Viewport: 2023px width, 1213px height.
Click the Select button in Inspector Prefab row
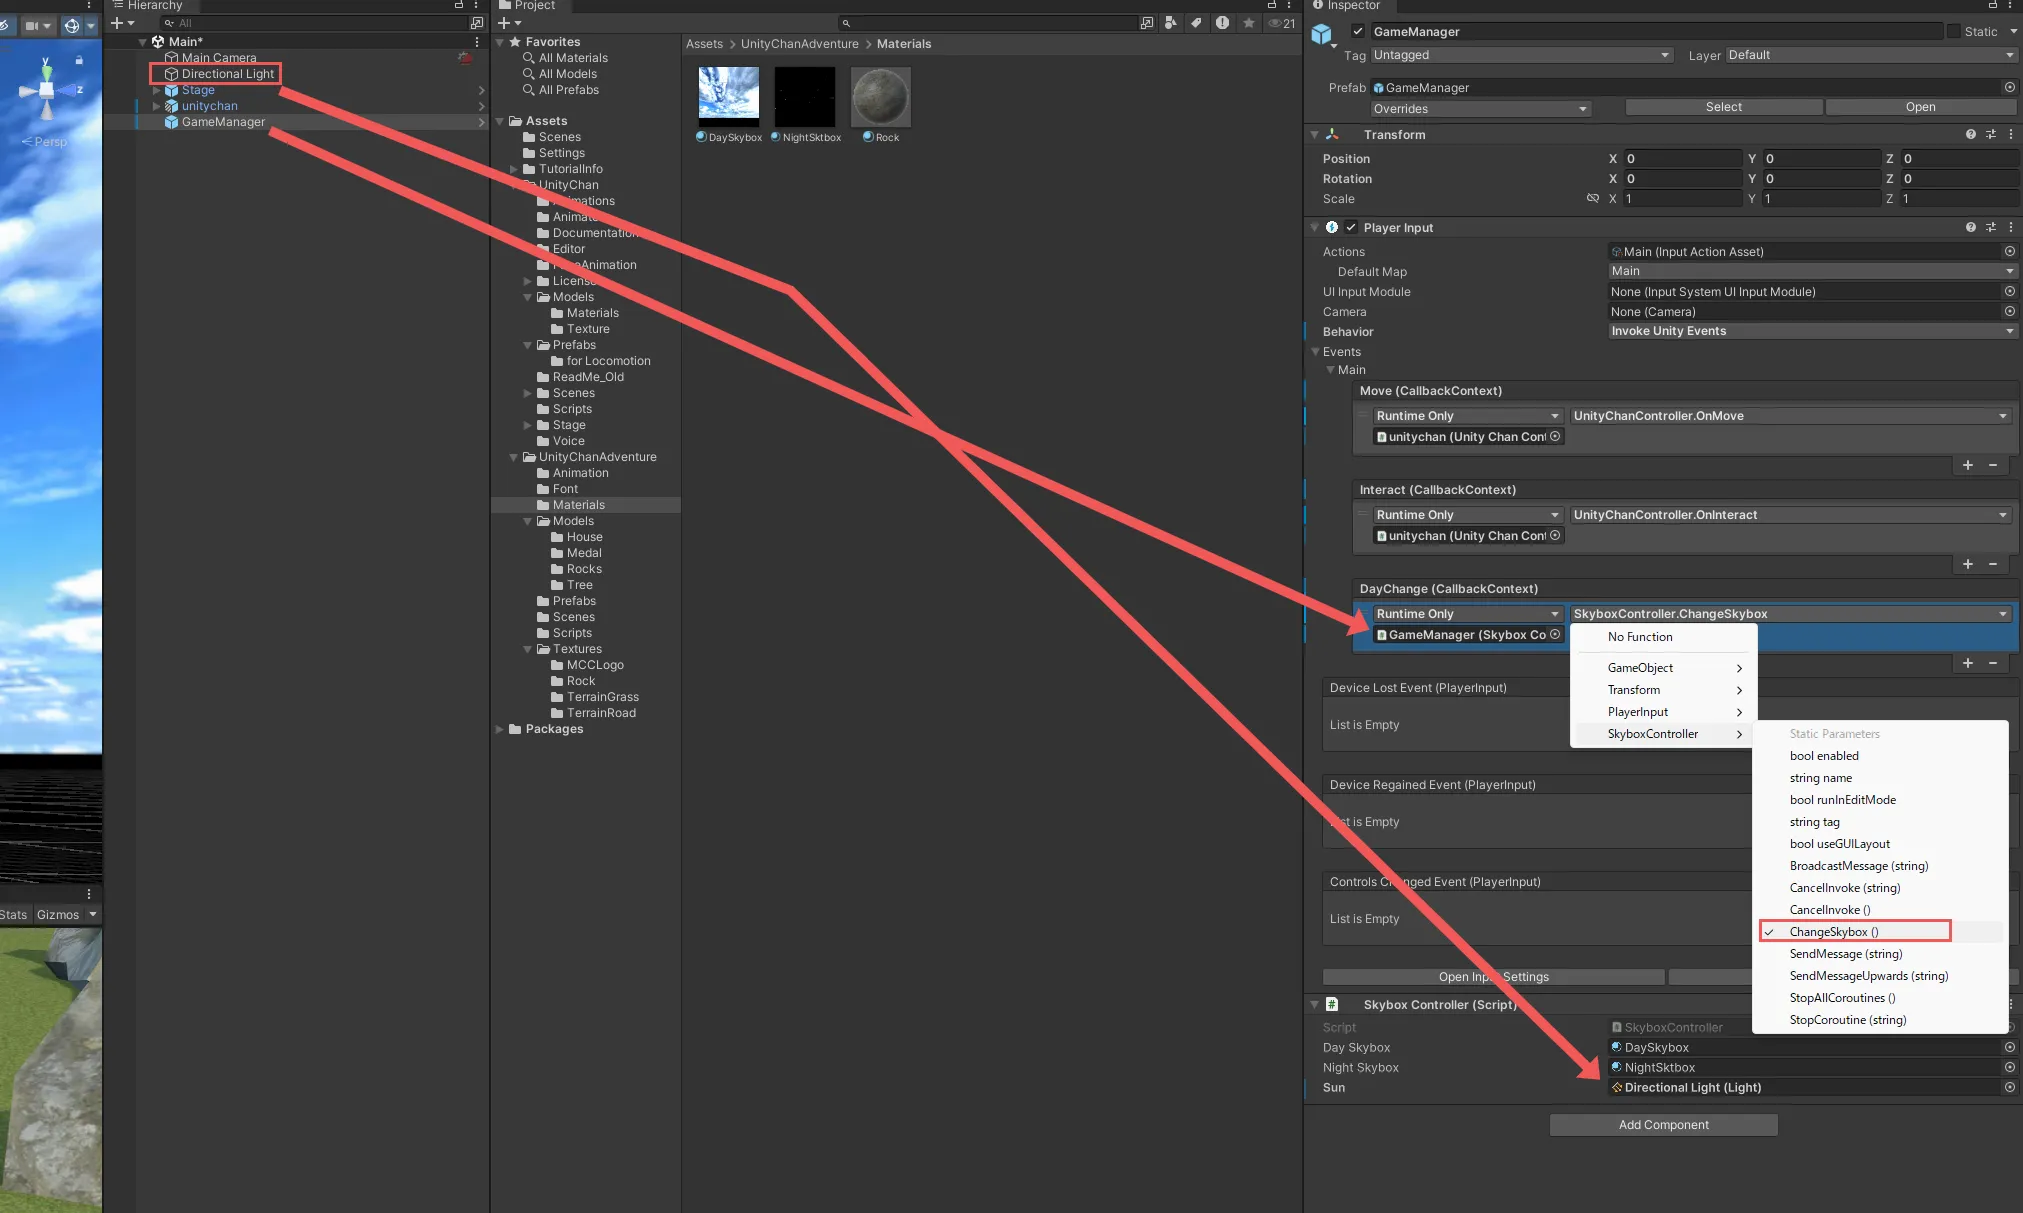(1721, 107)
